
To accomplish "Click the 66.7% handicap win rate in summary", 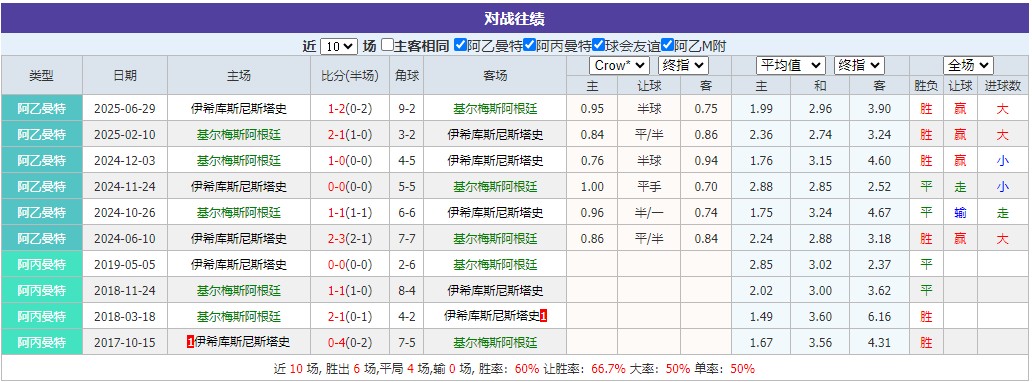I will (x=609, y=369).
